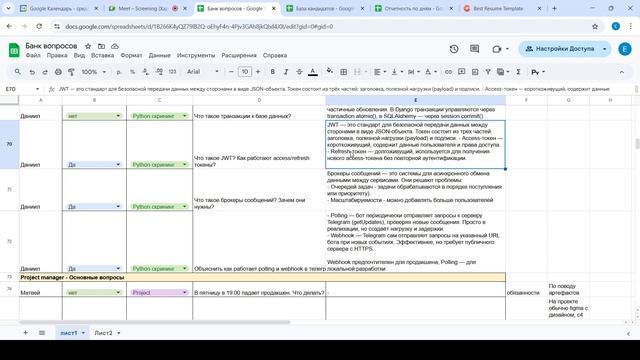
Task: Collapse the toolbar with the chevron
Action: 622,72
